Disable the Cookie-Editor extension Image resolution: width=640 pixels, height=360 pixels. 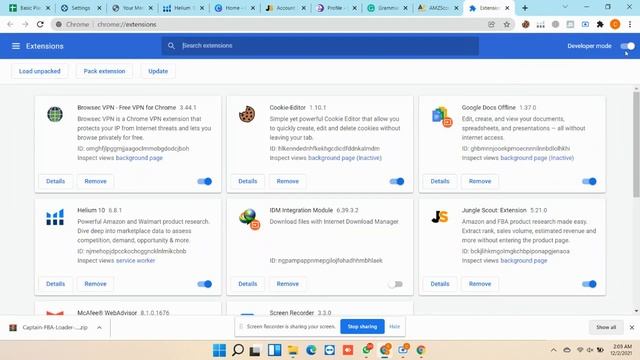coord(397,181)
